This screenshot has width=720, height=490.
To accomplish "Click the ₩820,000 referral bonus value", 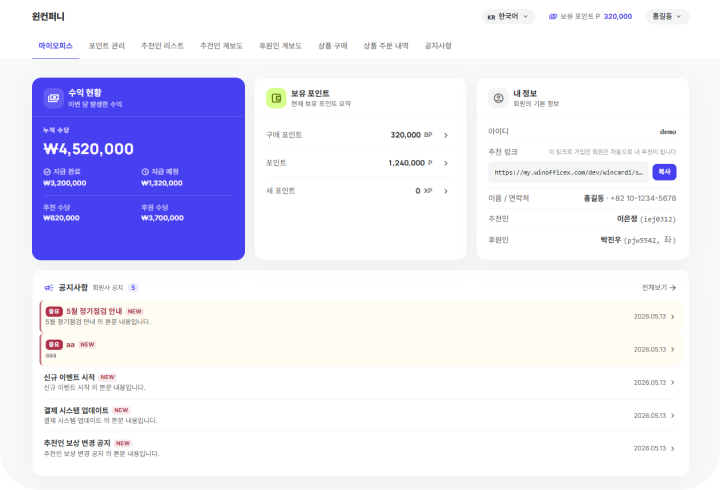I will (62, 218).
